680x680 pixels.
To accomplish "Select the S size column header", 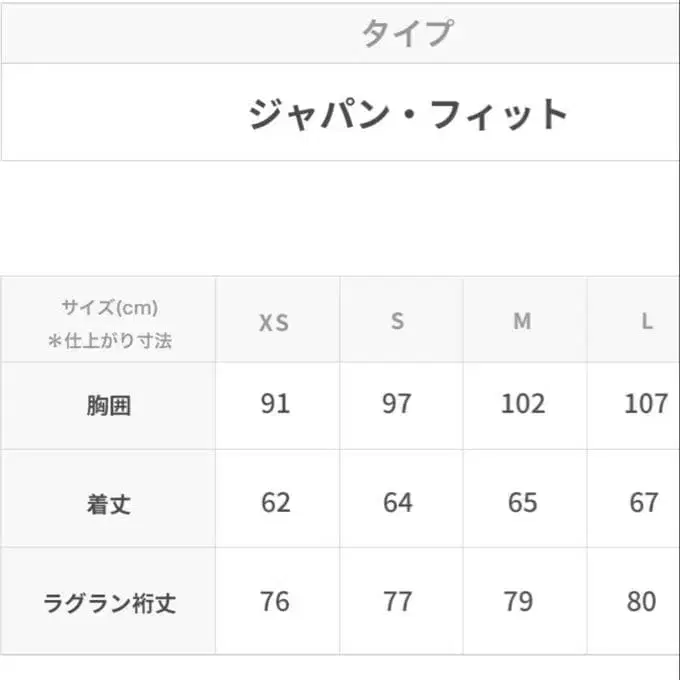I will 398,322.
